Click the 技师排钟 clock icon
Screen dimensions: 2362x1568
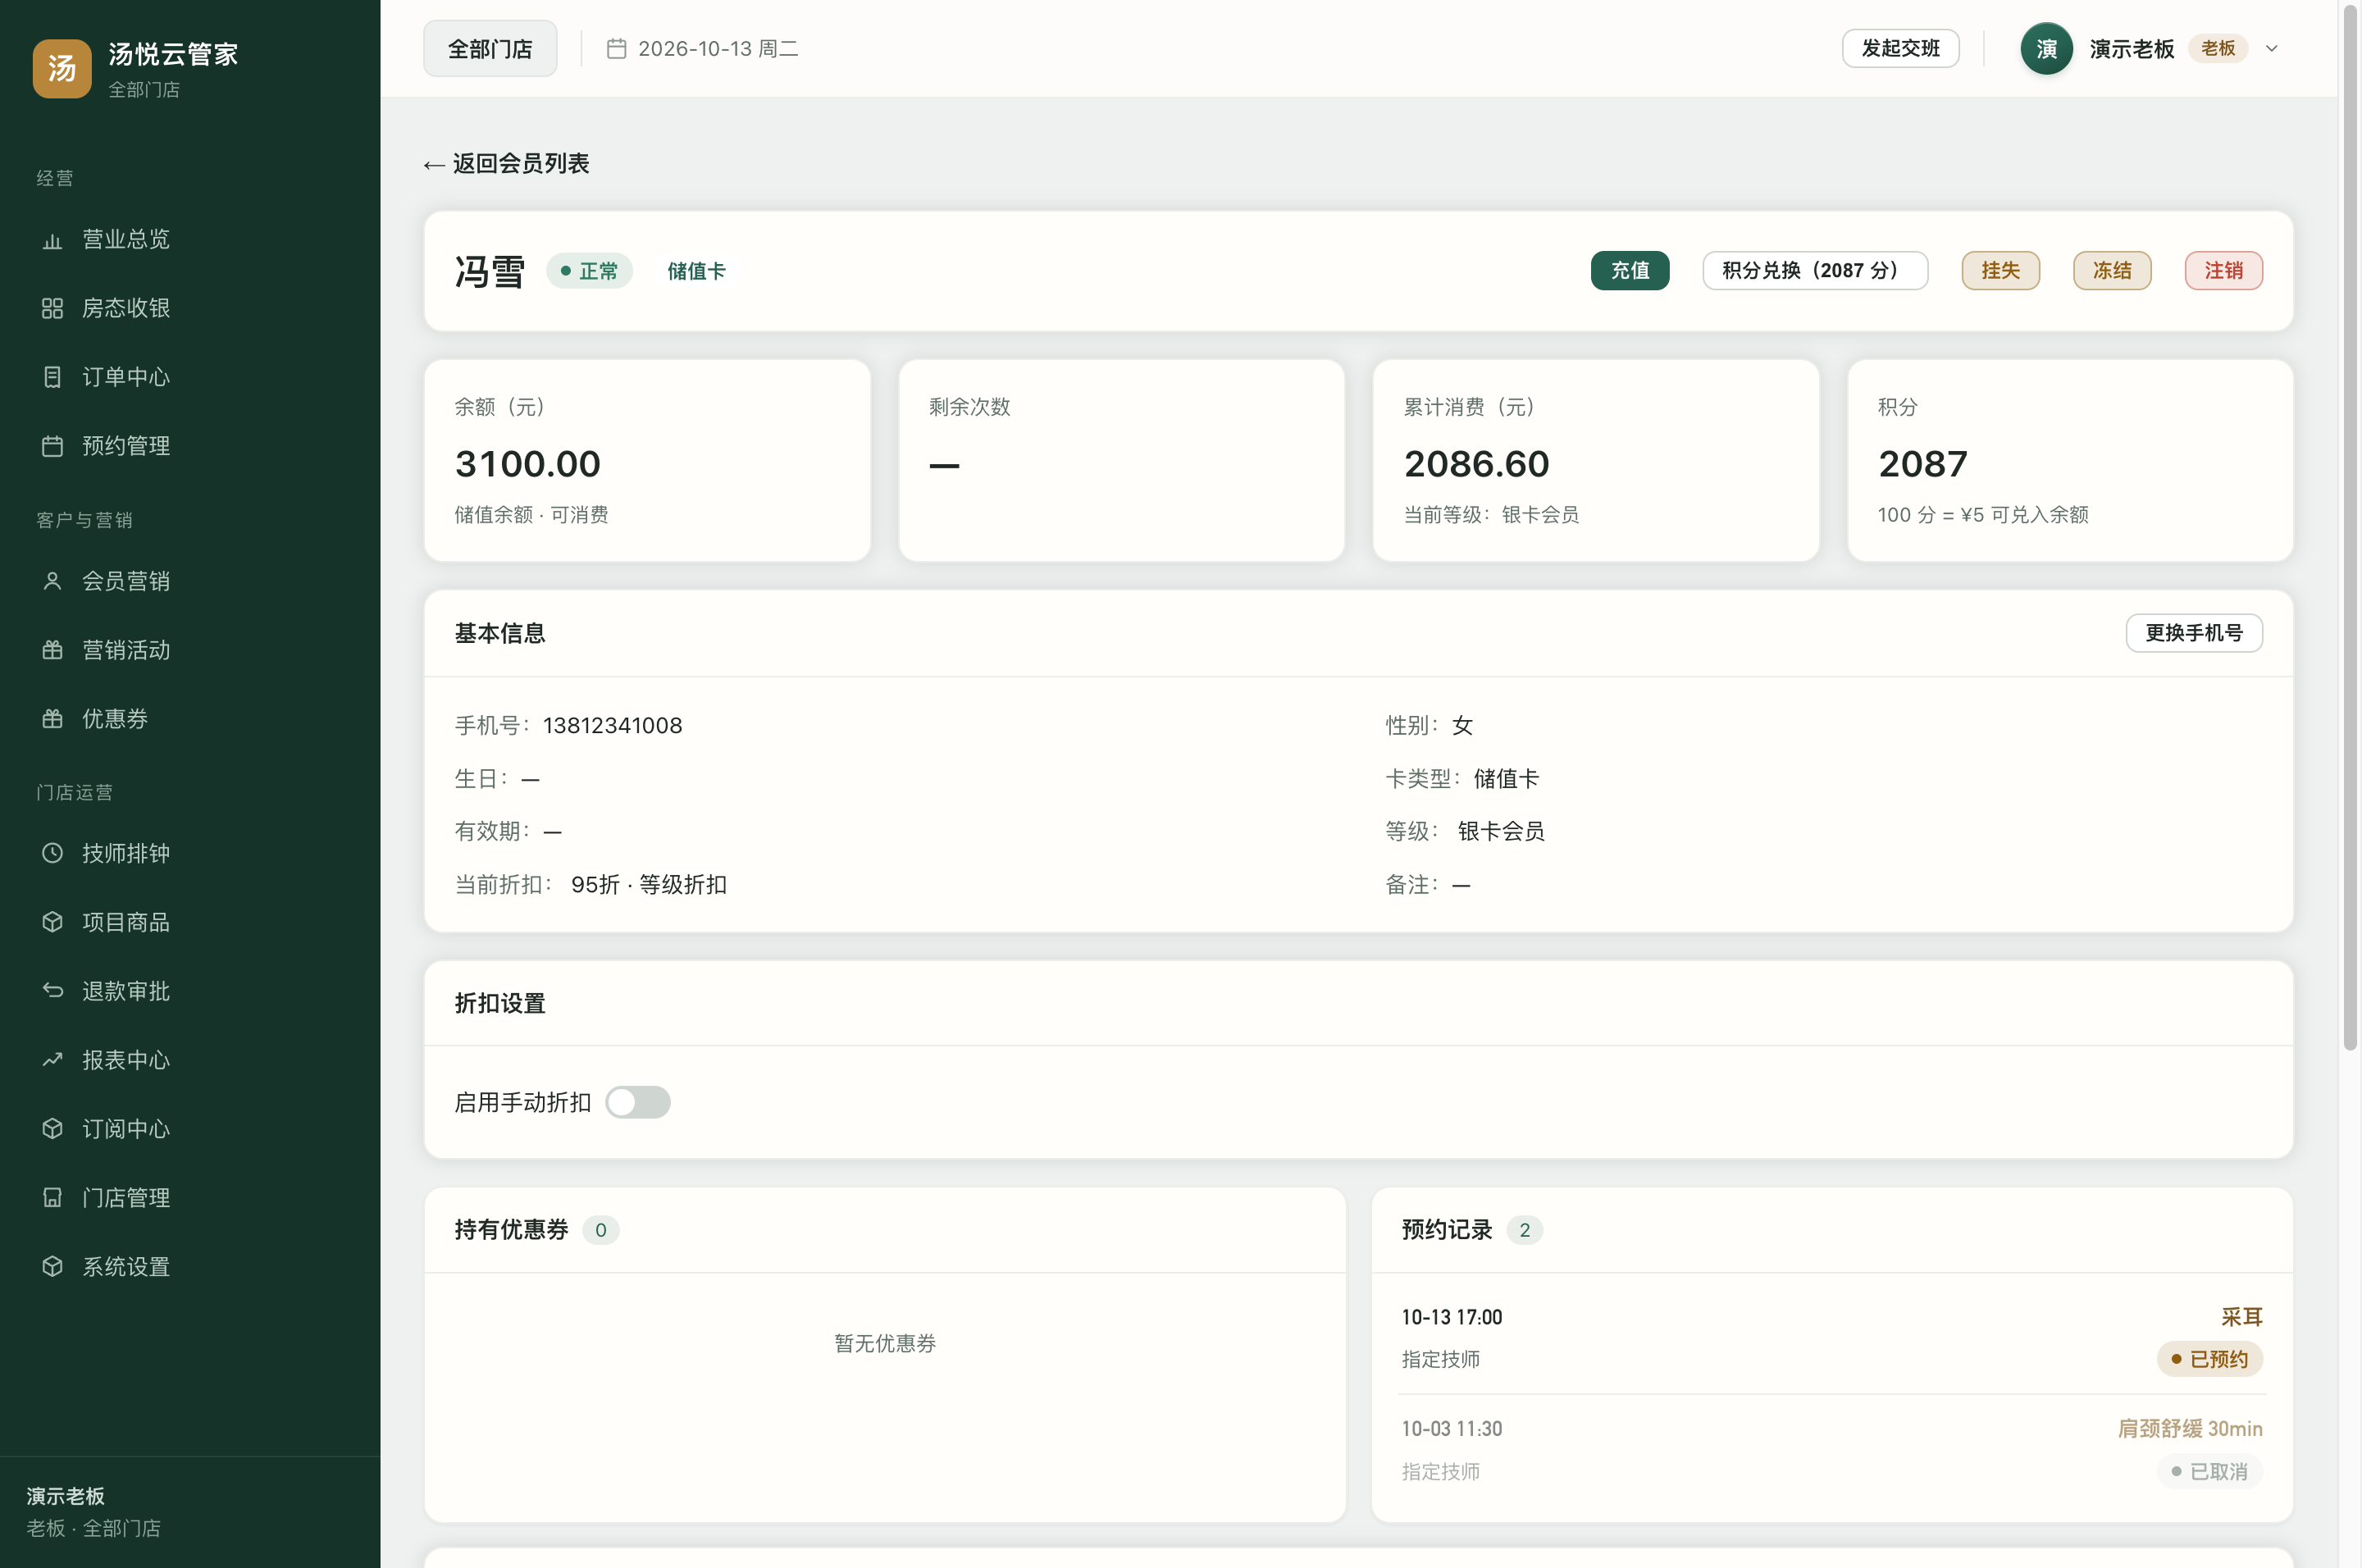tap(52, 853)
